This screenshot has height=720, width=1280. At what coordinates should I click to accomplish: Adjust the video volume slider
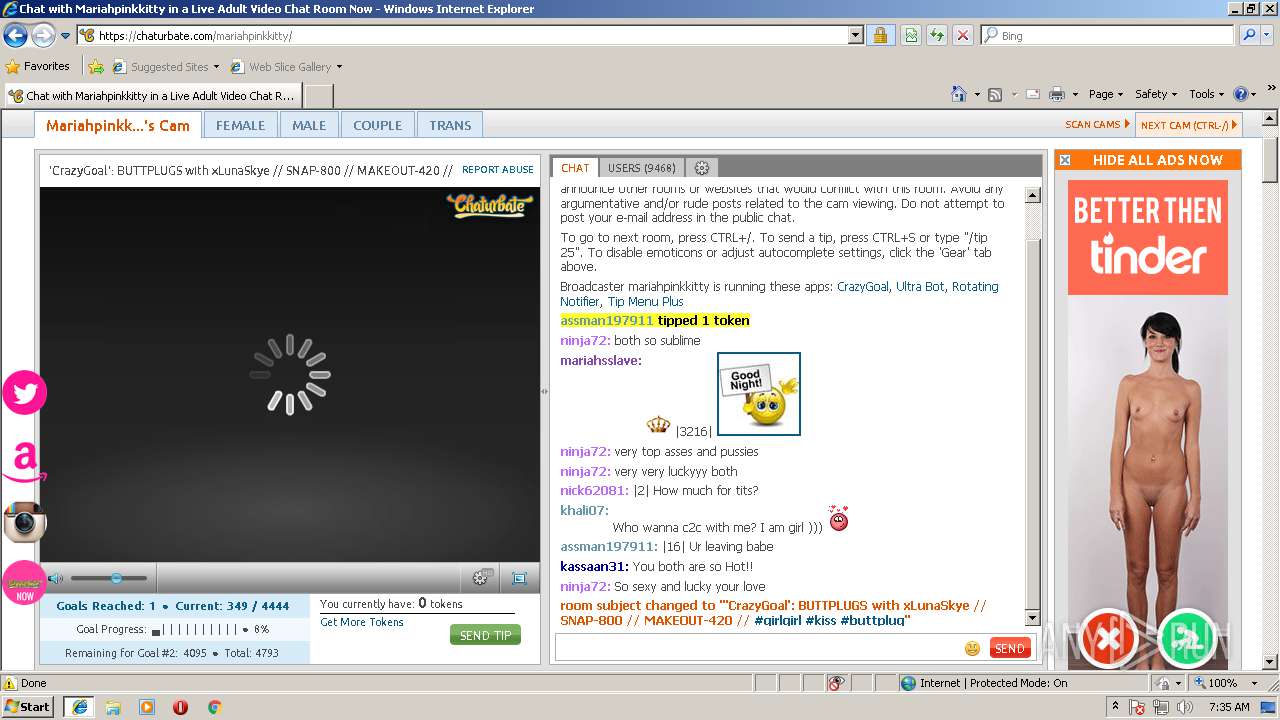click(109, 578)
